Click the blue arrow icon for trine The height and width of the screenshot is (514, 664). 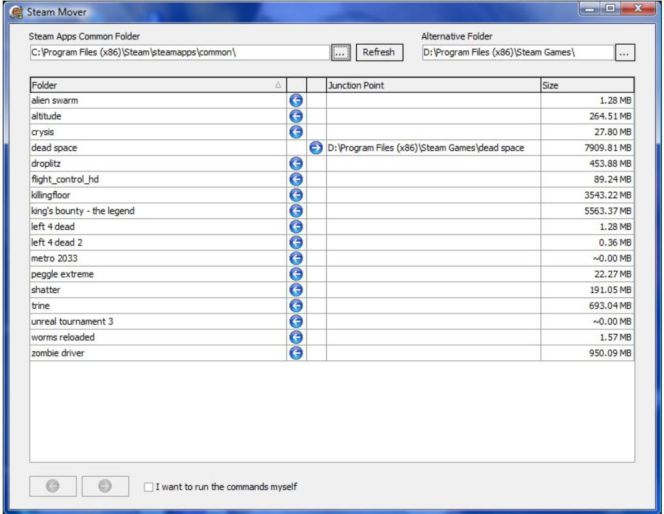[x=296, y=305]
